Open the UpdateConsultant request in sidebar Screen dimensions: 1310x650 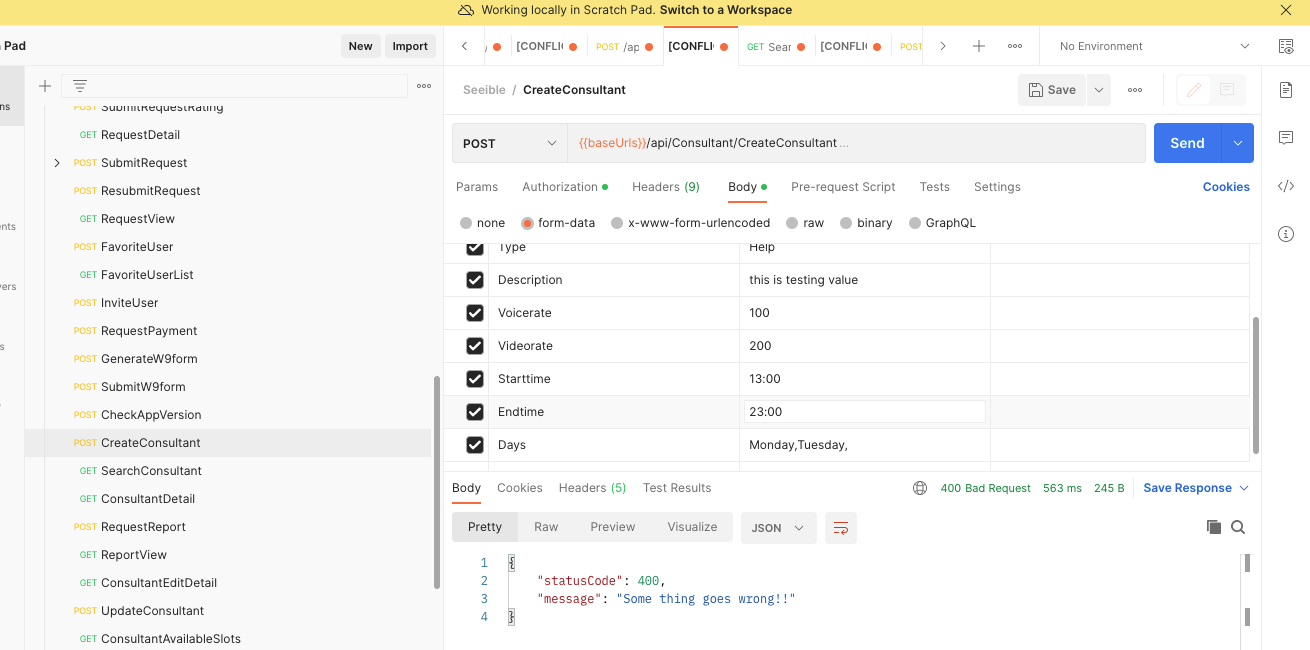pyautogui.click(x=152, y=611)
